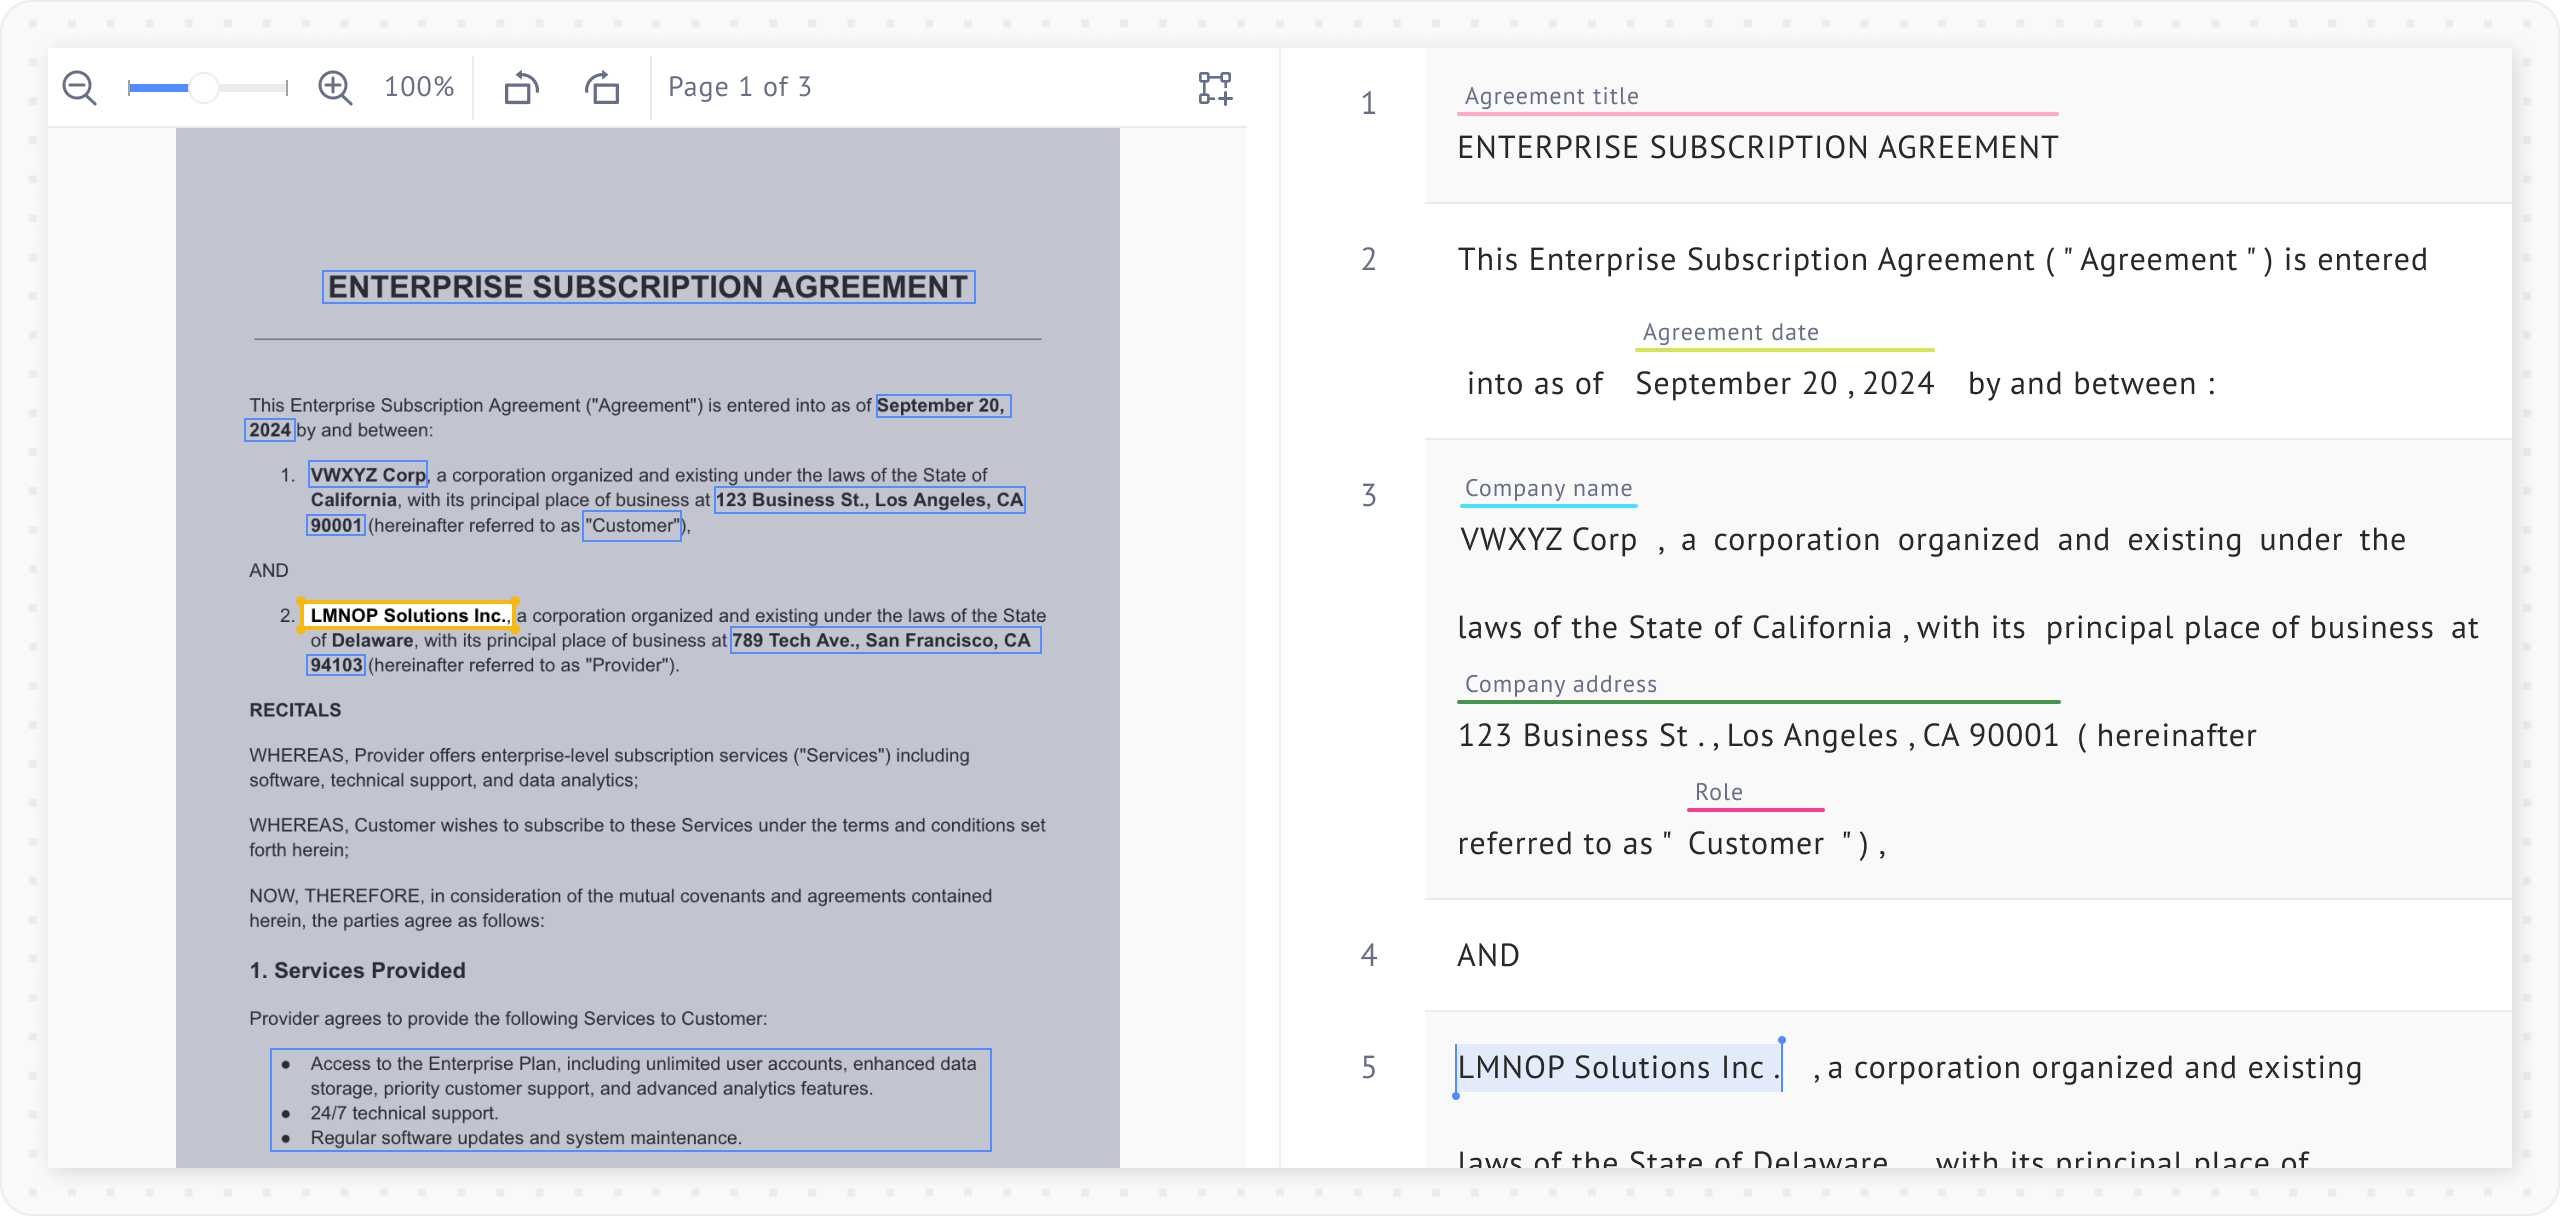Select the document title bounding box
Image resolution: width=2560 pixels, height=1216 pixels.
tap(648, 287)
